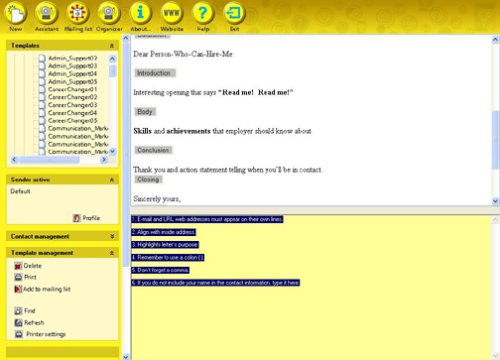Screen dimensions: 500x360
Task: Click tip 6 about including your name
Action: pyautogui.click(x=215, y=283)
